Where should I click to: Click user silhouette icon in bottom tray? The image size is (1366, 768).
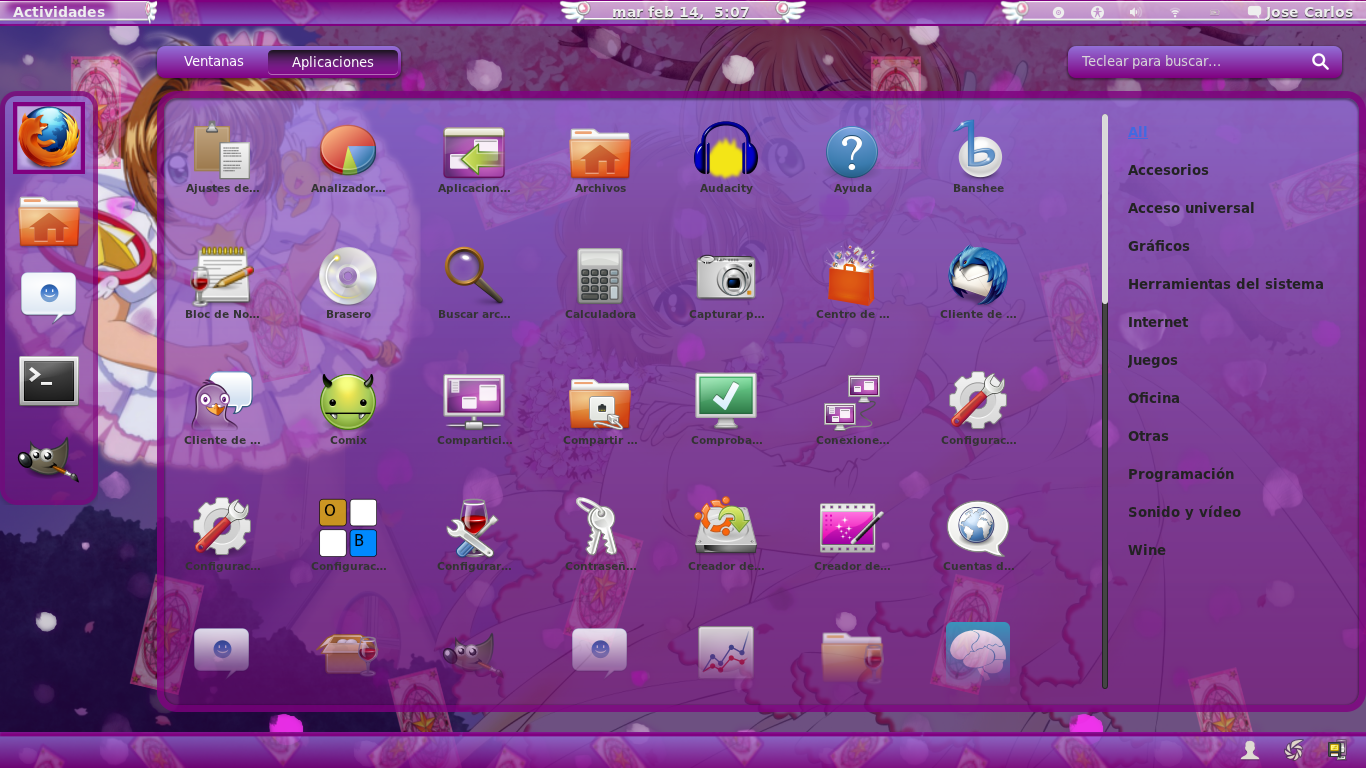point(1250,750)
